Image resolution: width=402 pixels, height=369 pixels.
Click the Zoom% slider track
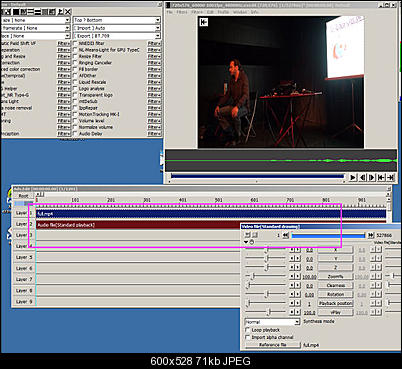coord(266,276)
